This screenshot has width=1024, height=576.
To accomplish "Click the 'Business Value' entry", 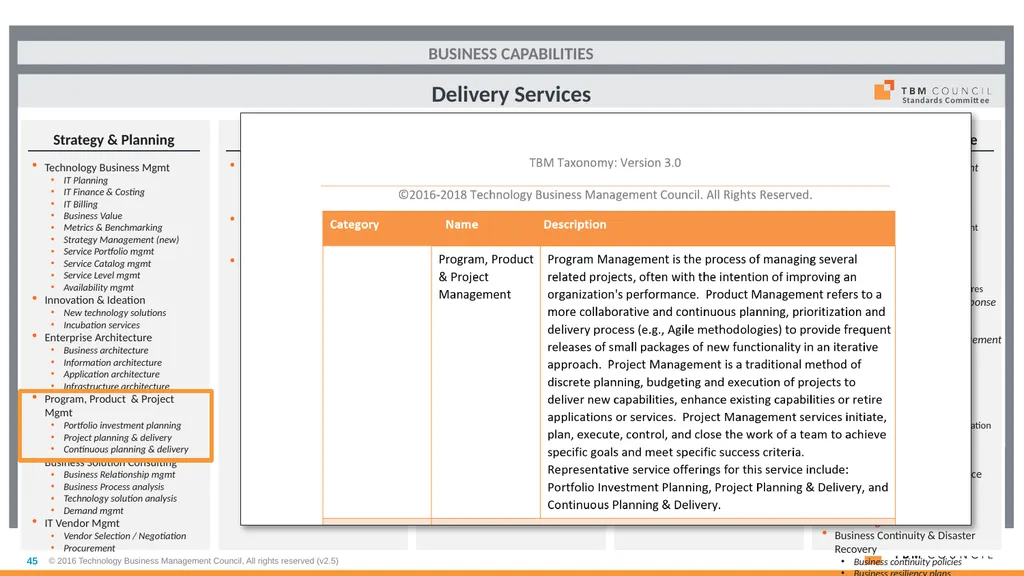I will (x=93, y=216).
